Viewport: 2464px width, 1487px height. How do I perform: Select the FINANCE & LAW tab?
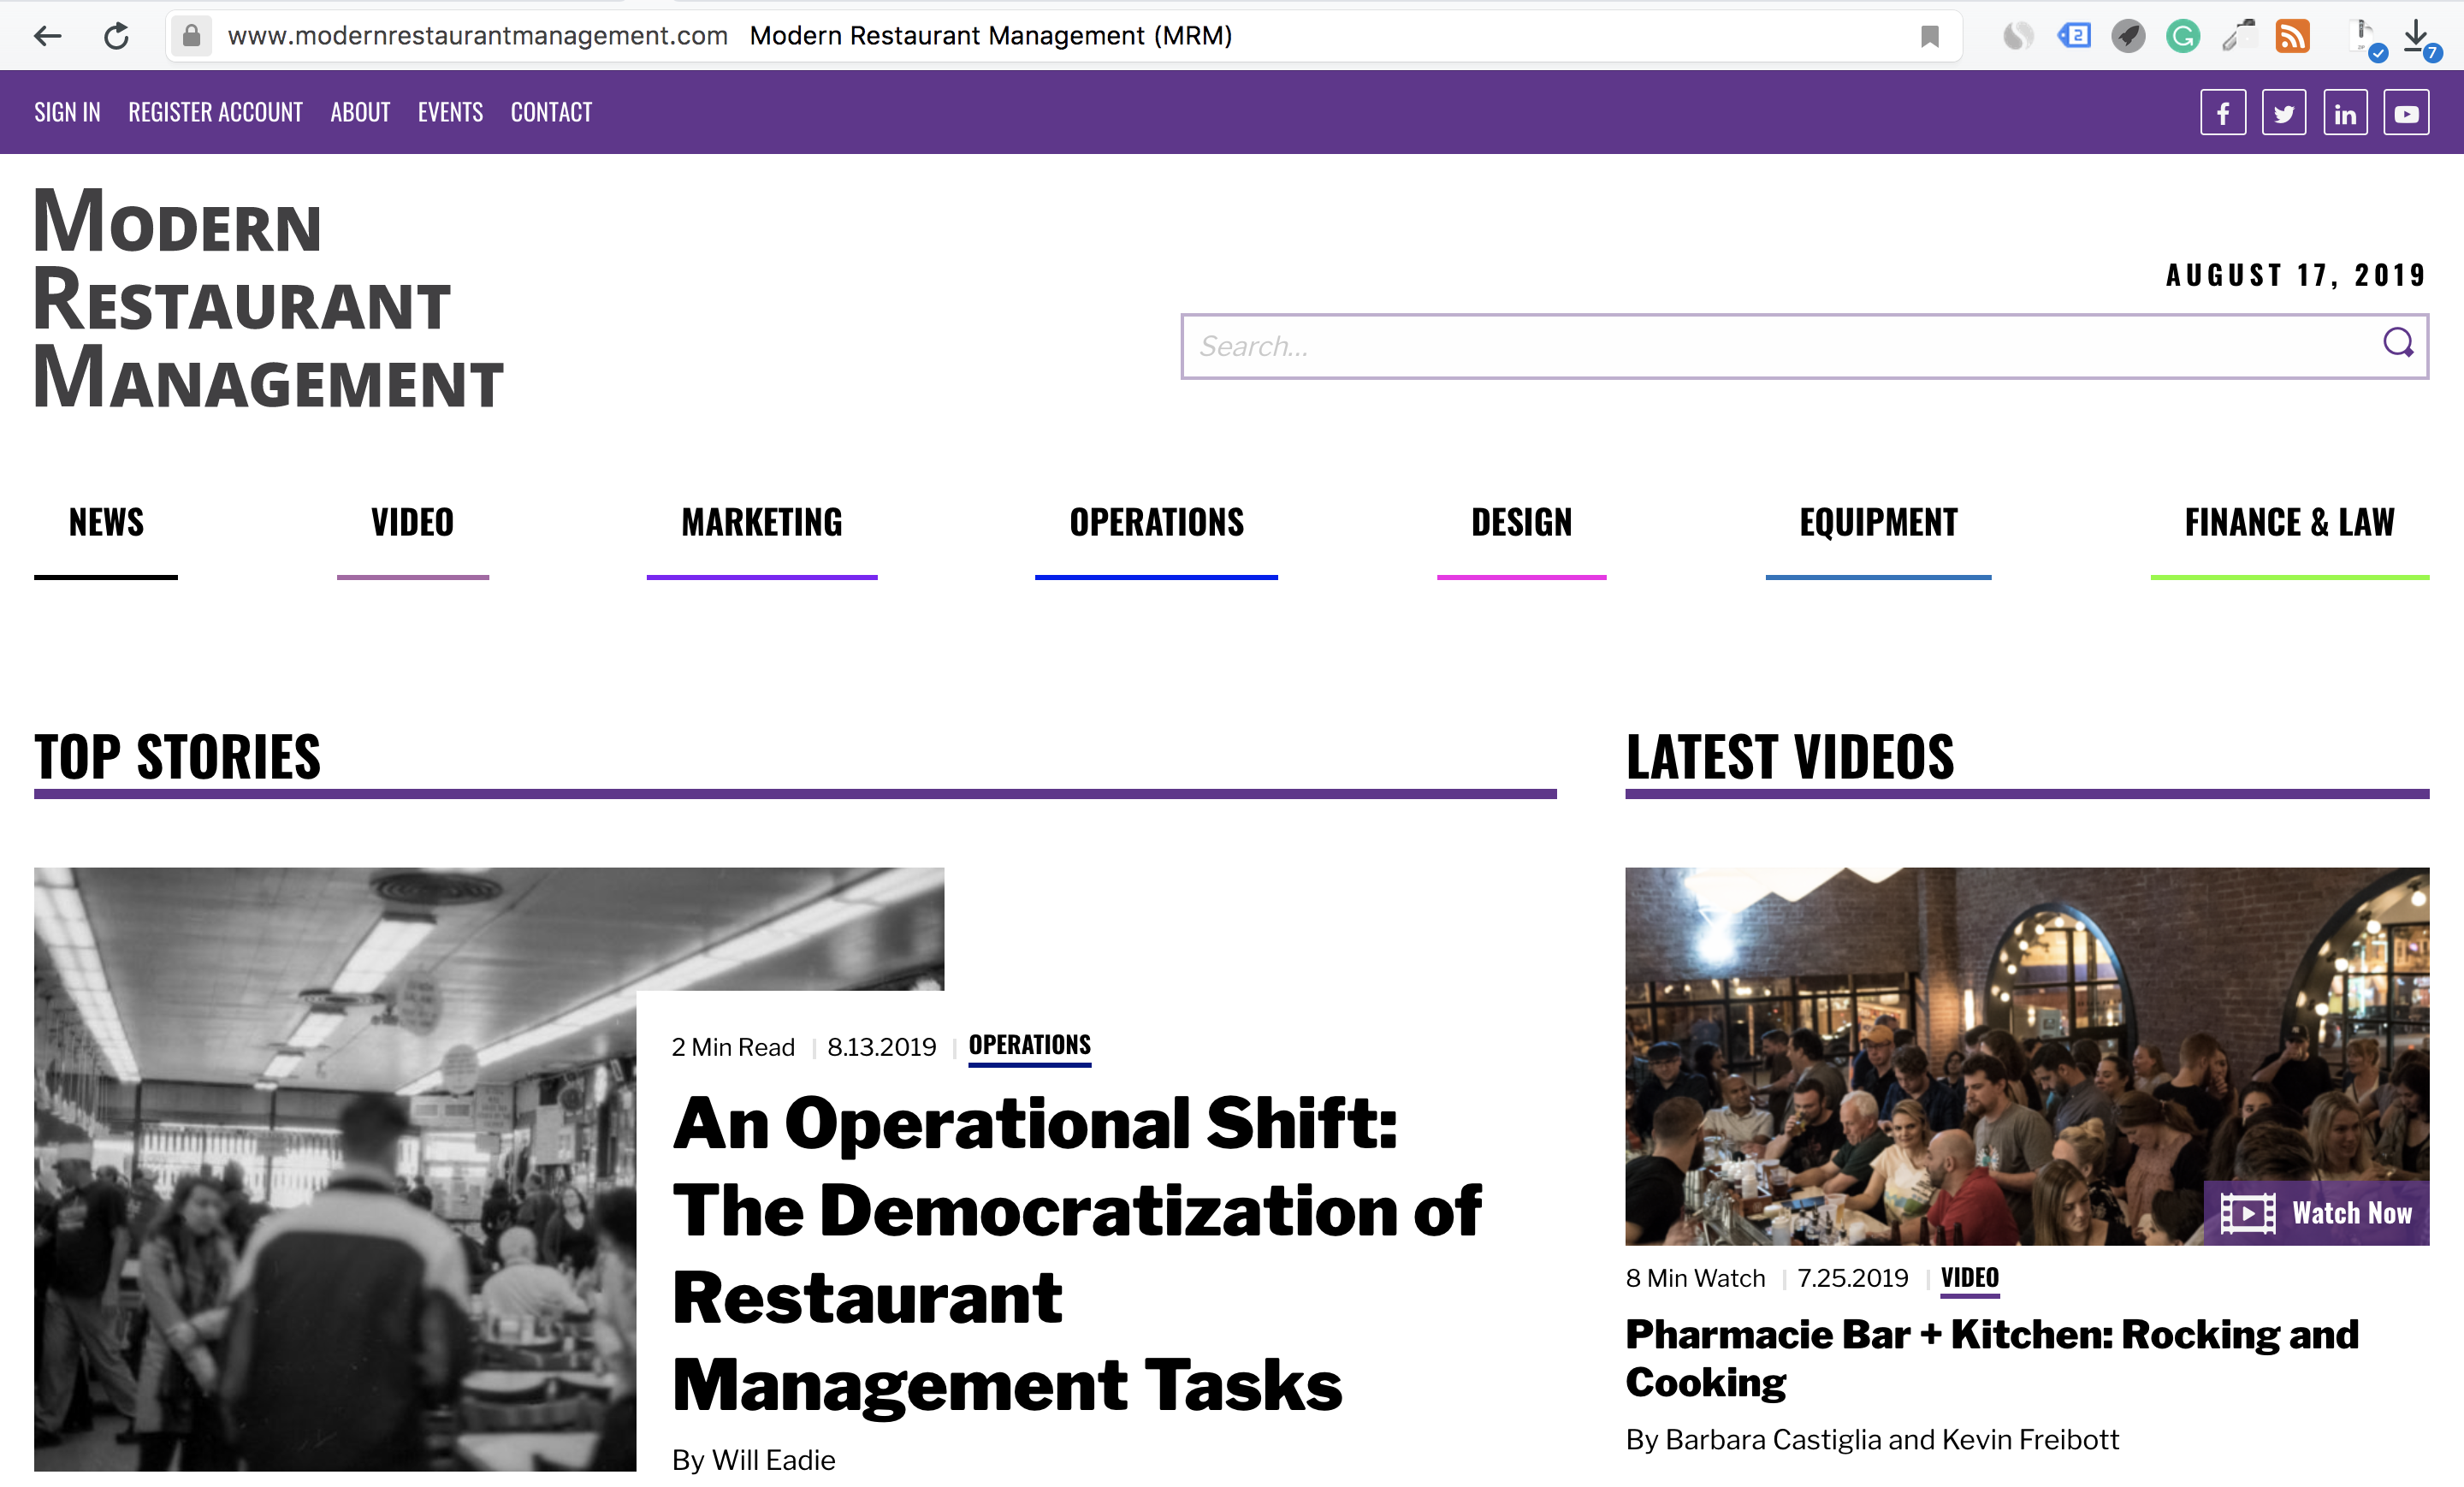[2288, 519]
